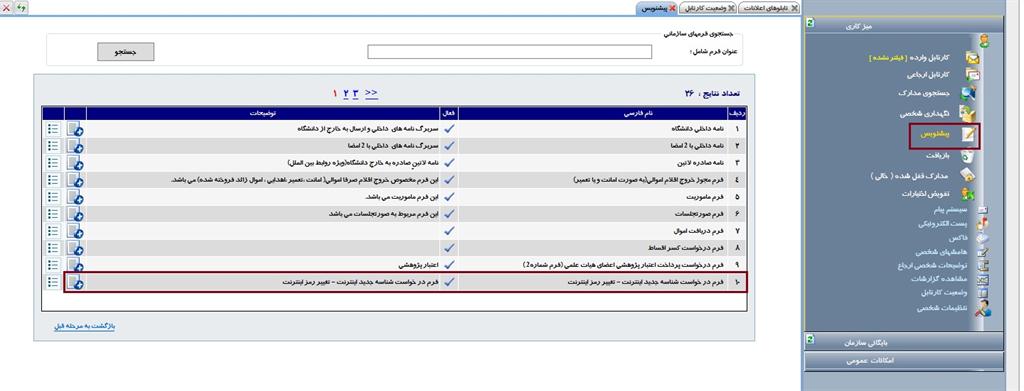
Task: Toggle the فعال checkmark for row 10
Action: (x=449, y=282)
